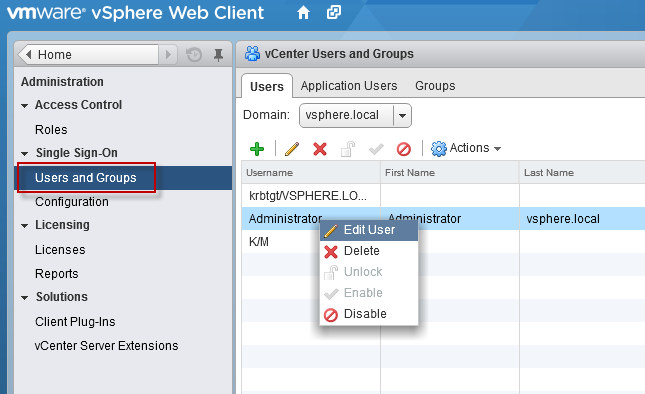Screen dimensions: 645x394
Task: Click the Administration heading
Action: point(62,82)
